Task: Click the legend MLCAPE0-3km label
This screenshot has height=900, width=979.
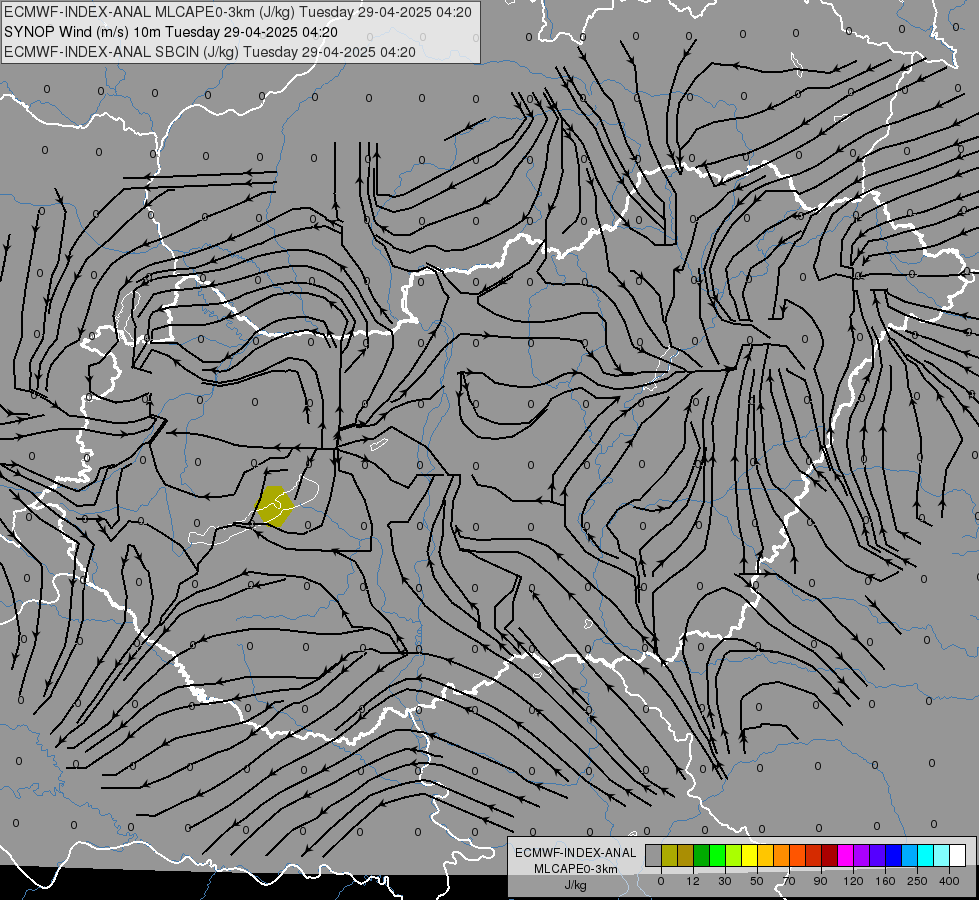Action: click(576, 869)
